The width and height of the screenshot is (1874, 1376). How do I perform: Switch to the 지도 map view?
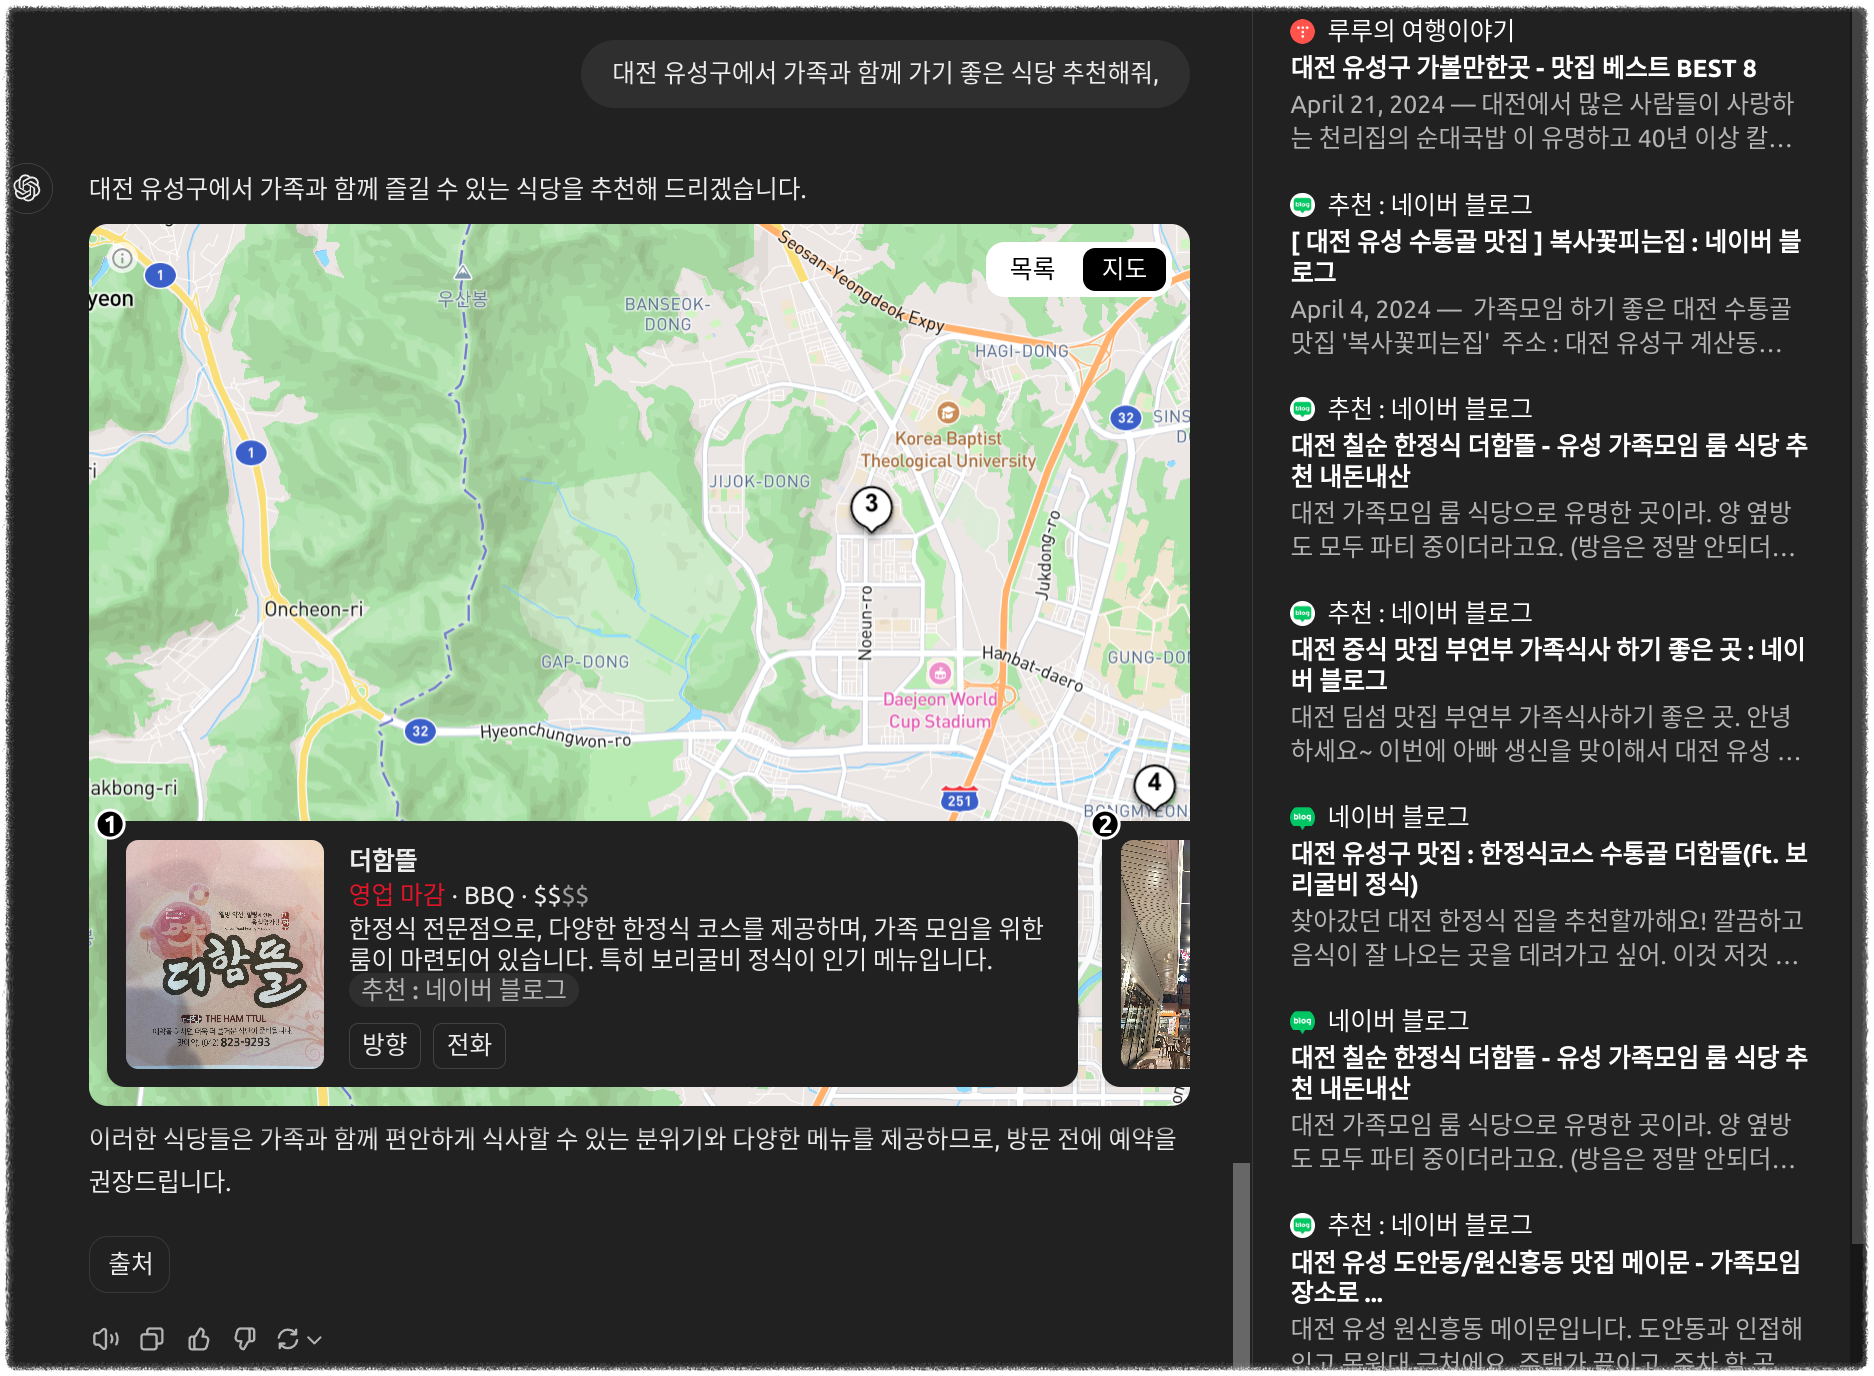pyautogui.click(x=1123, y=269)
